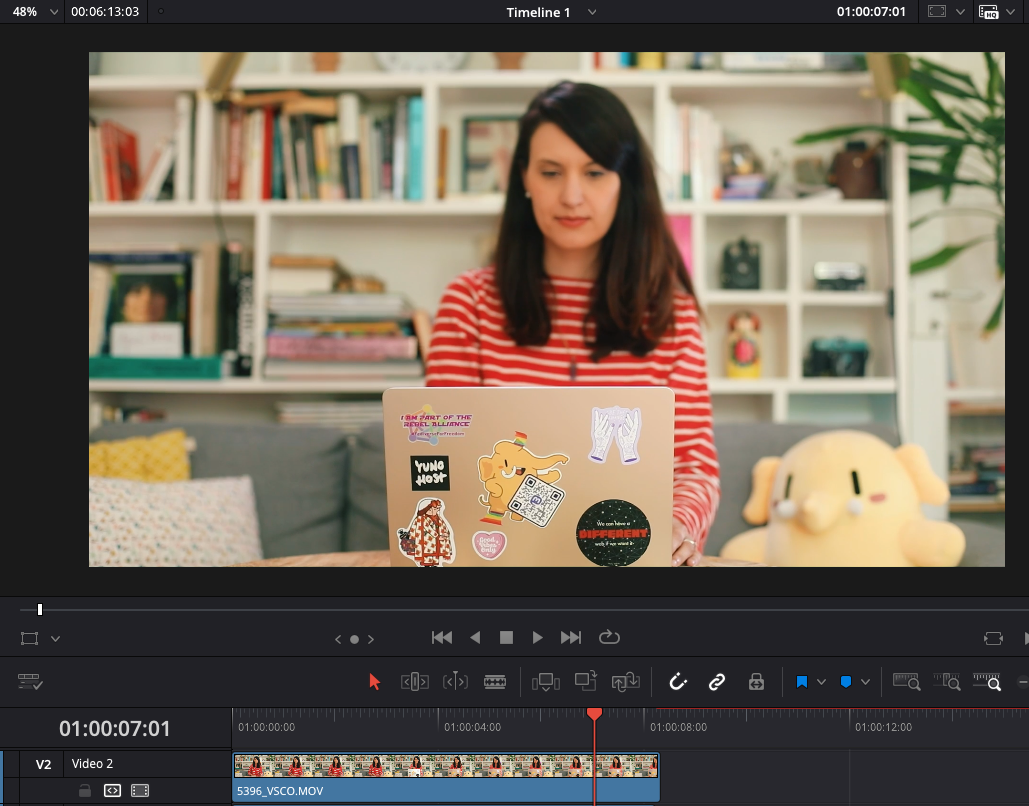Viewport: 1029px width, 806px height.
Task: Toggle position lock icon
Action: (756, 682)
